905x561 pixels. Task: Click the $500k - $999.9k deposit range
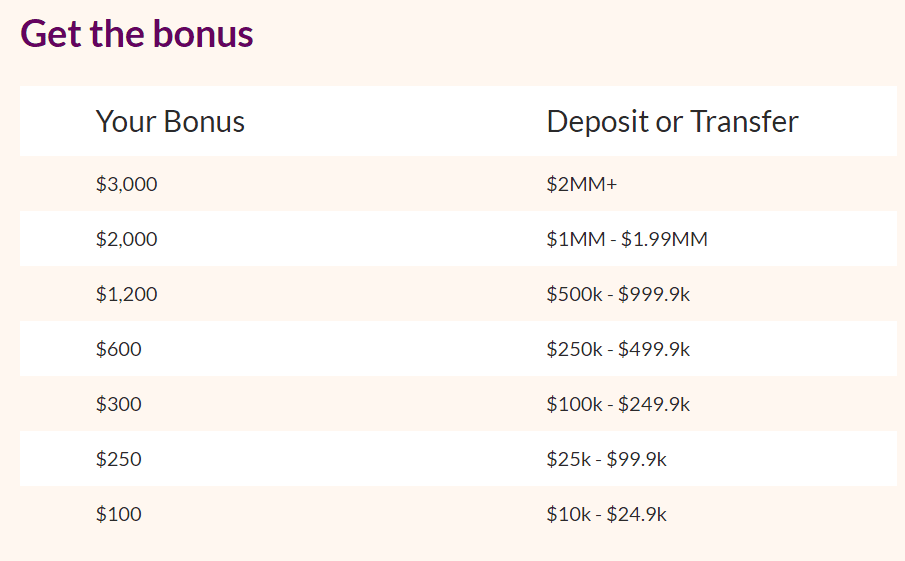pyautogui.click(x=618, y=294)
